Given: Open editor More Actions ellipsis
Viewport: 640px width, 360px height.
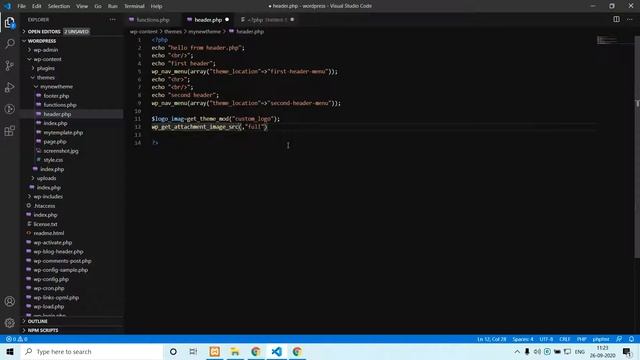Looking at the screenshot, I should (x=630, y=19).
